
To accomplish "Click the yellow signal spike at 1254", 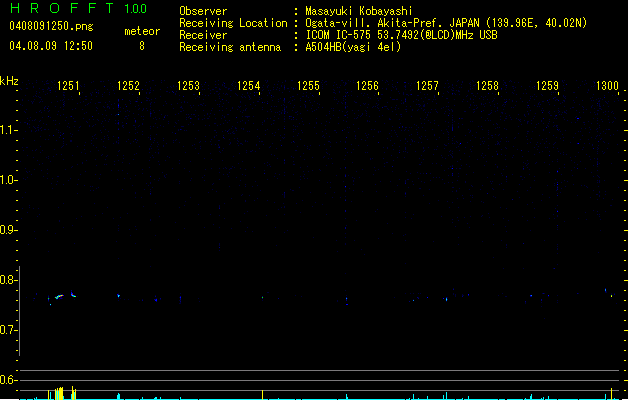I will [x=262, y=394].
